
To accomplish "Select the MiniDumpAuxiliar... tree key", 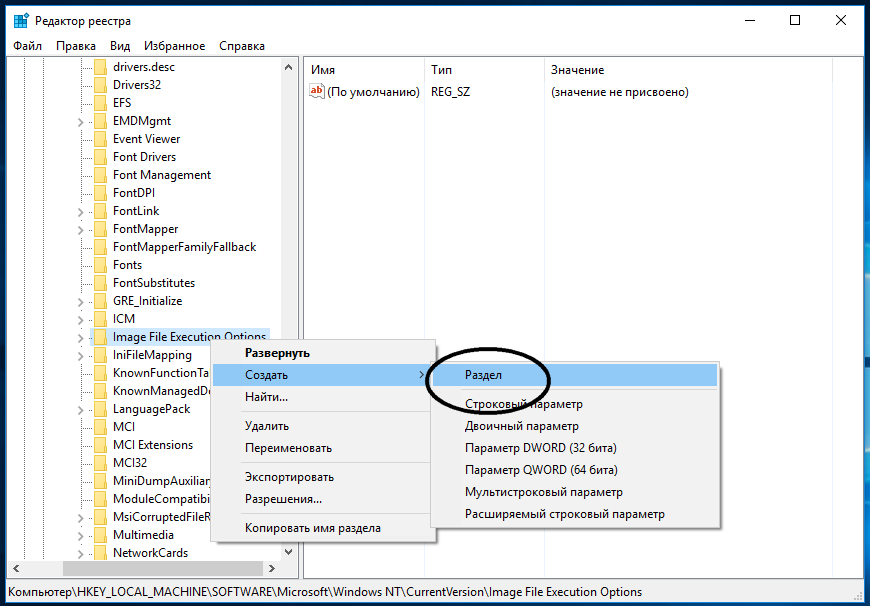I will (161, 481).
